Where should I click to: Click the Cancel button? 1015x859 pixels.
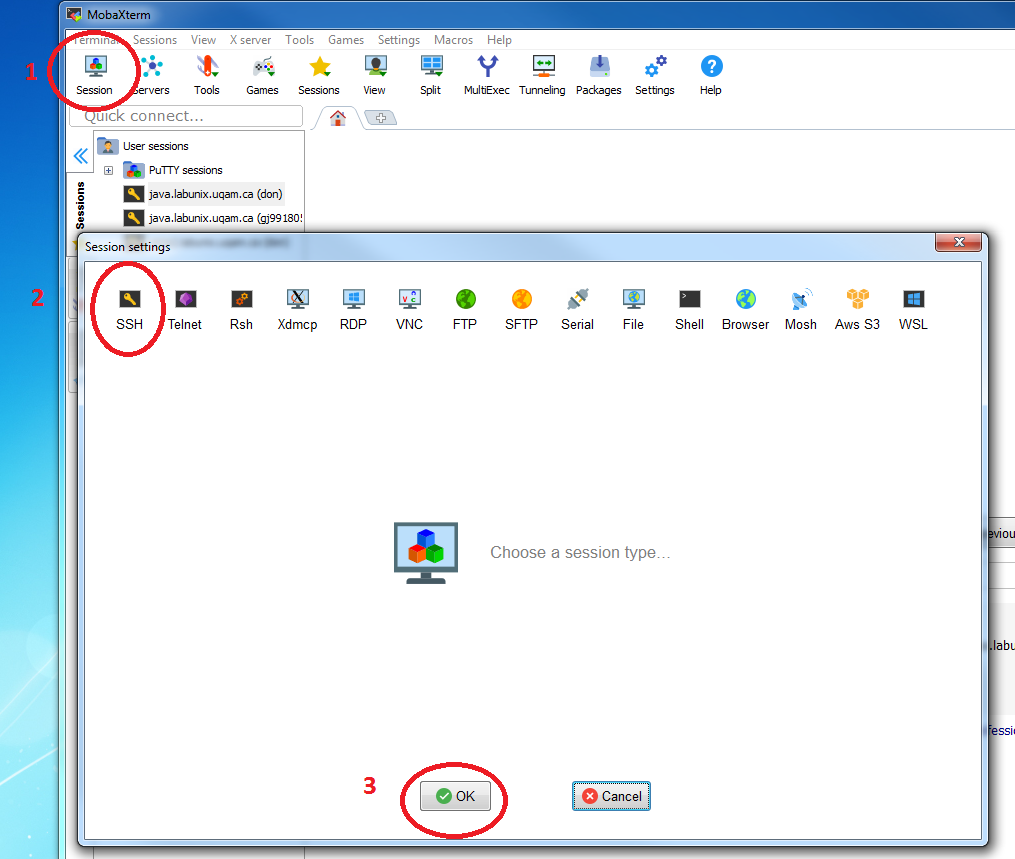[611, 796]
